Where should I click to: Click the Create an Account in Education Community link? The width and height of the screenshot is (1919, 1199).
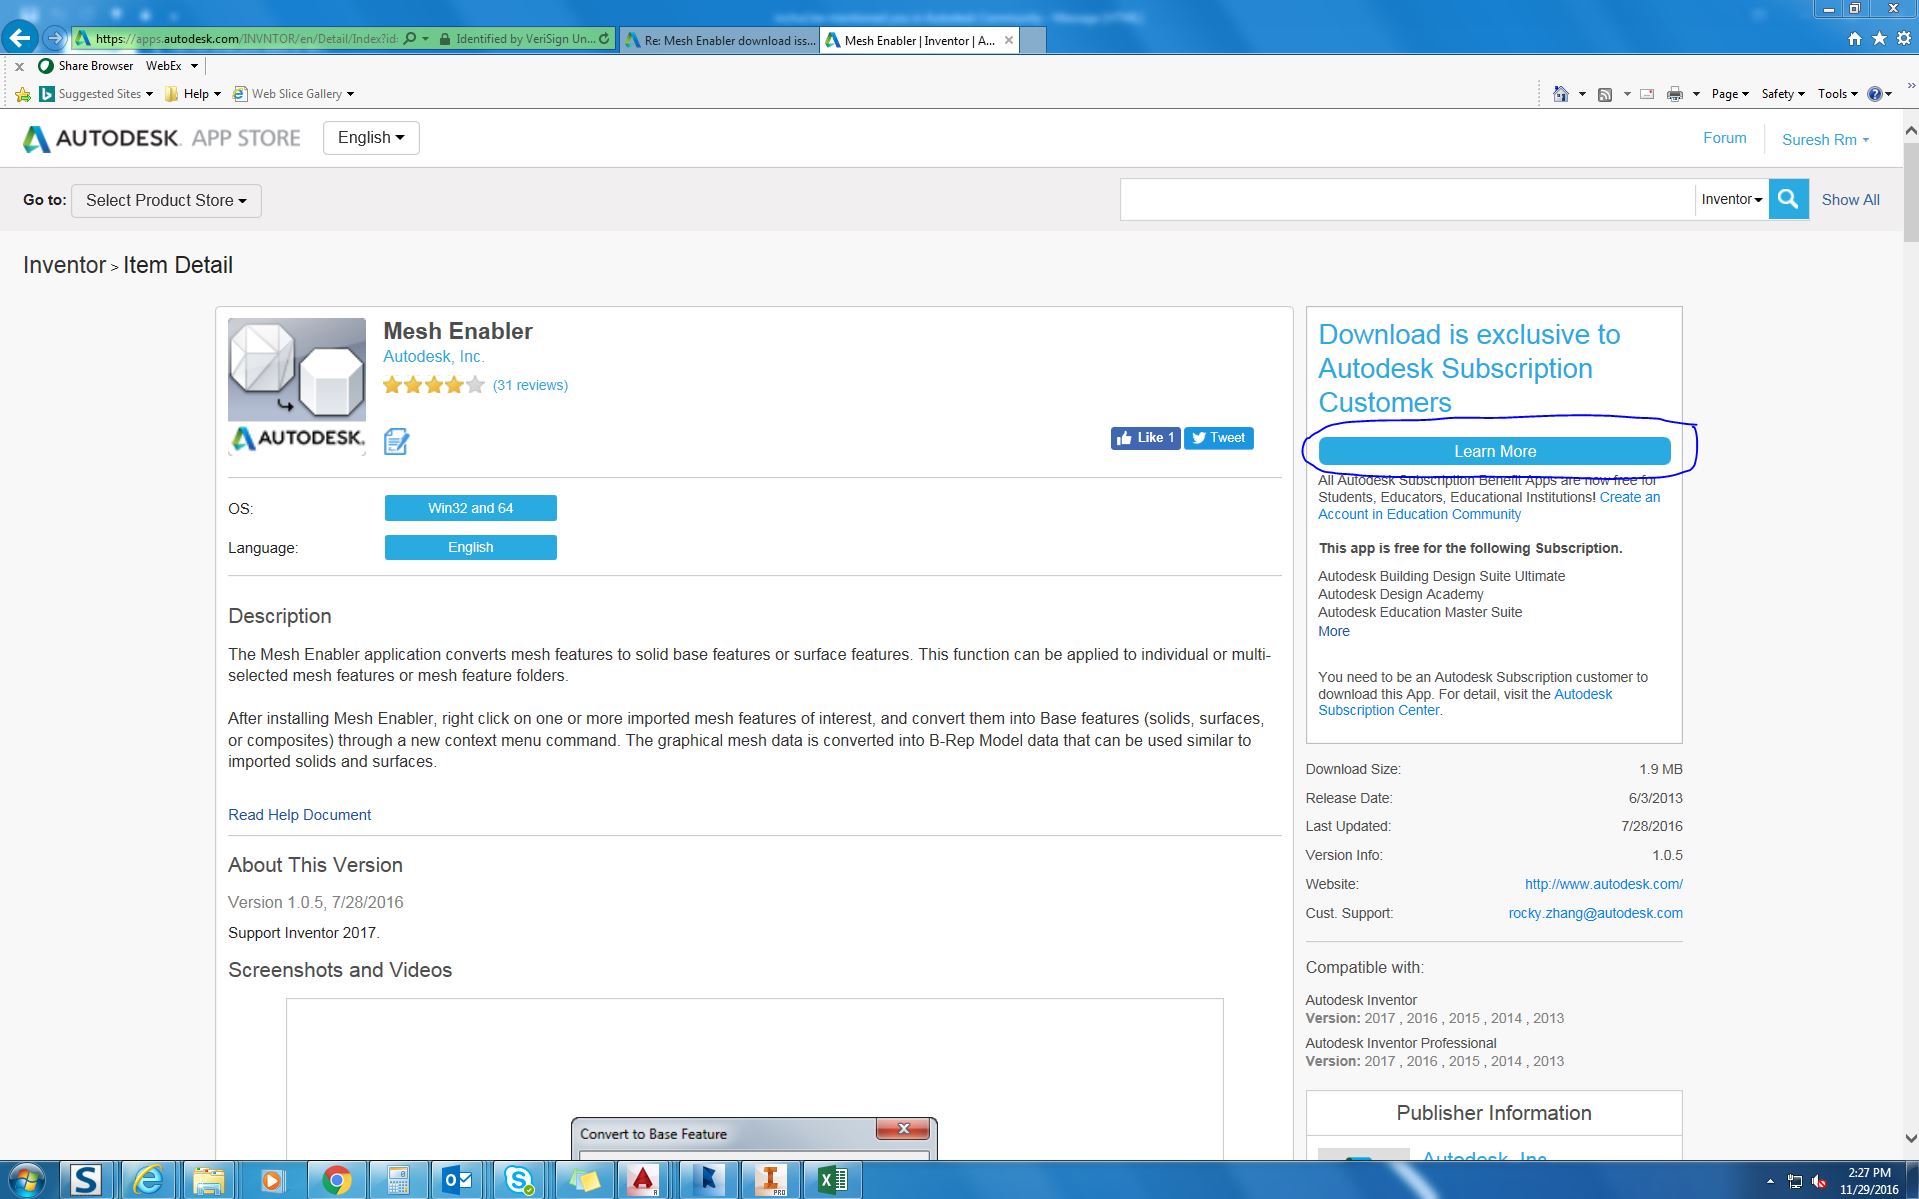point(1489,506)
